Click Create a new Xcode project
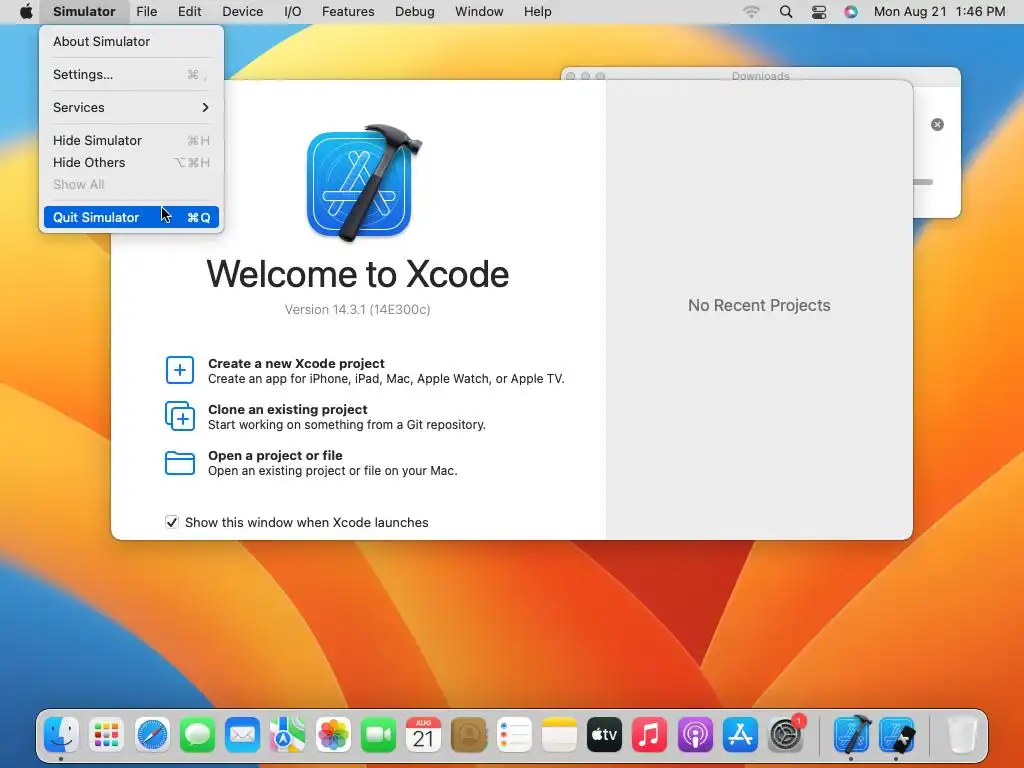Screen dimensions: 1024x768 [x=296, y=363]
